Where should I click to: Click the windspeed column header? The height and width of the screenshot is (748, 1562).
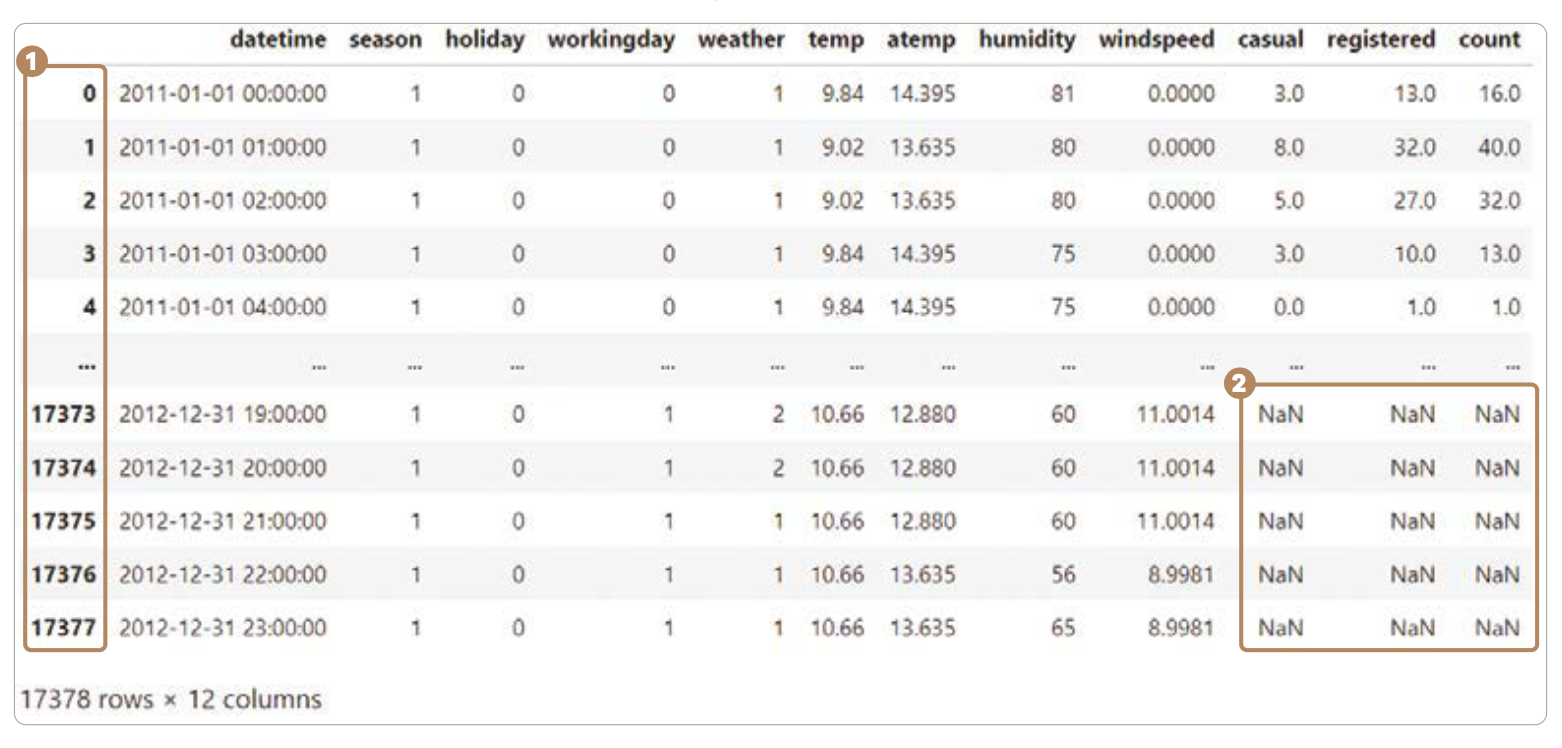[1156, 41]
